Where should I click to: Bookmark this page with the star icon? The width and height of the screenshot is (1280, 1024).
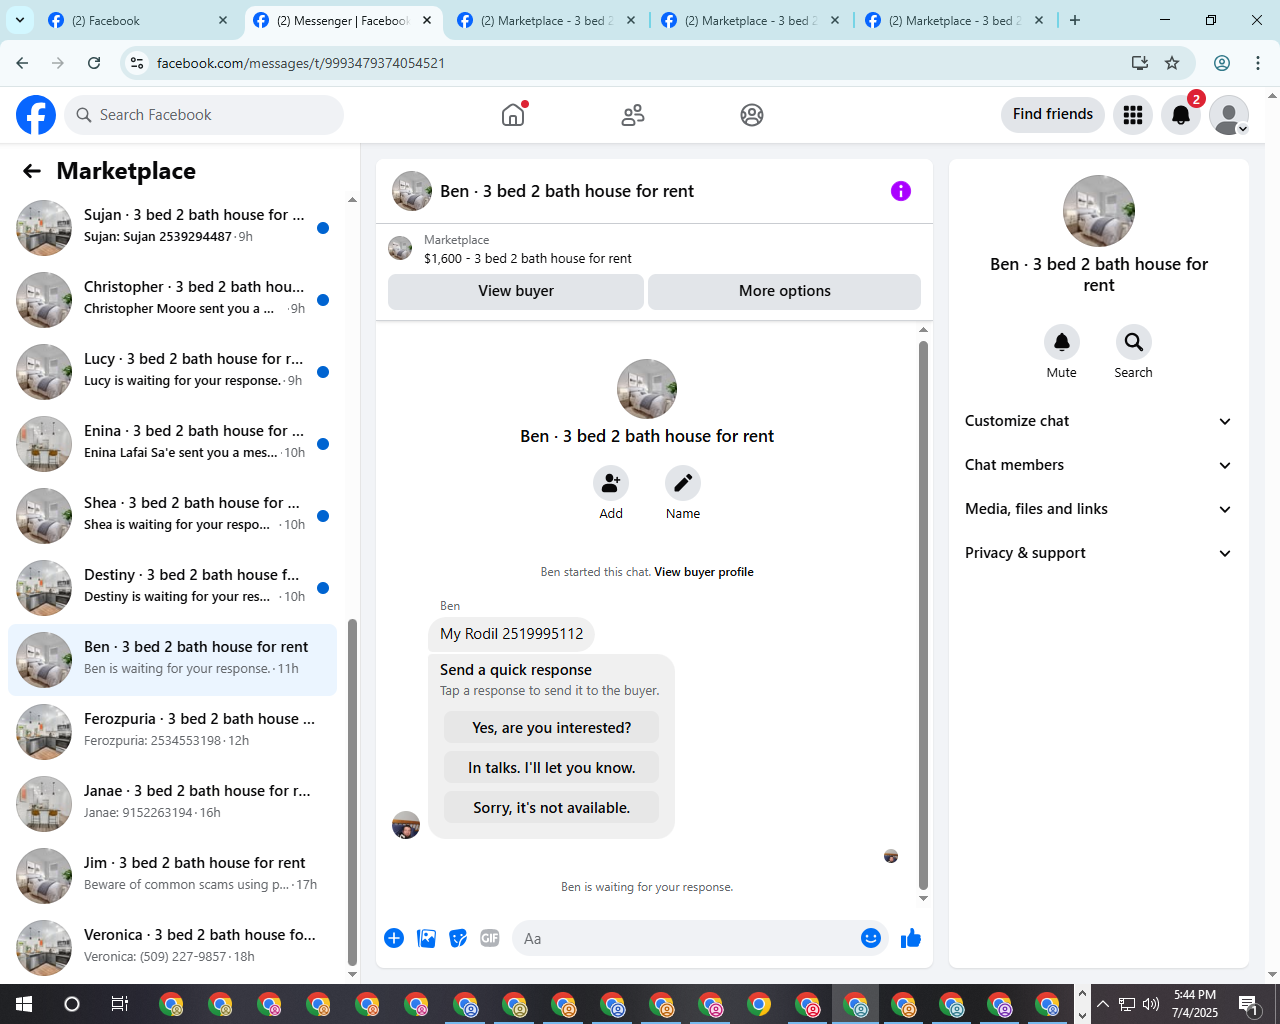point(1172,63)
